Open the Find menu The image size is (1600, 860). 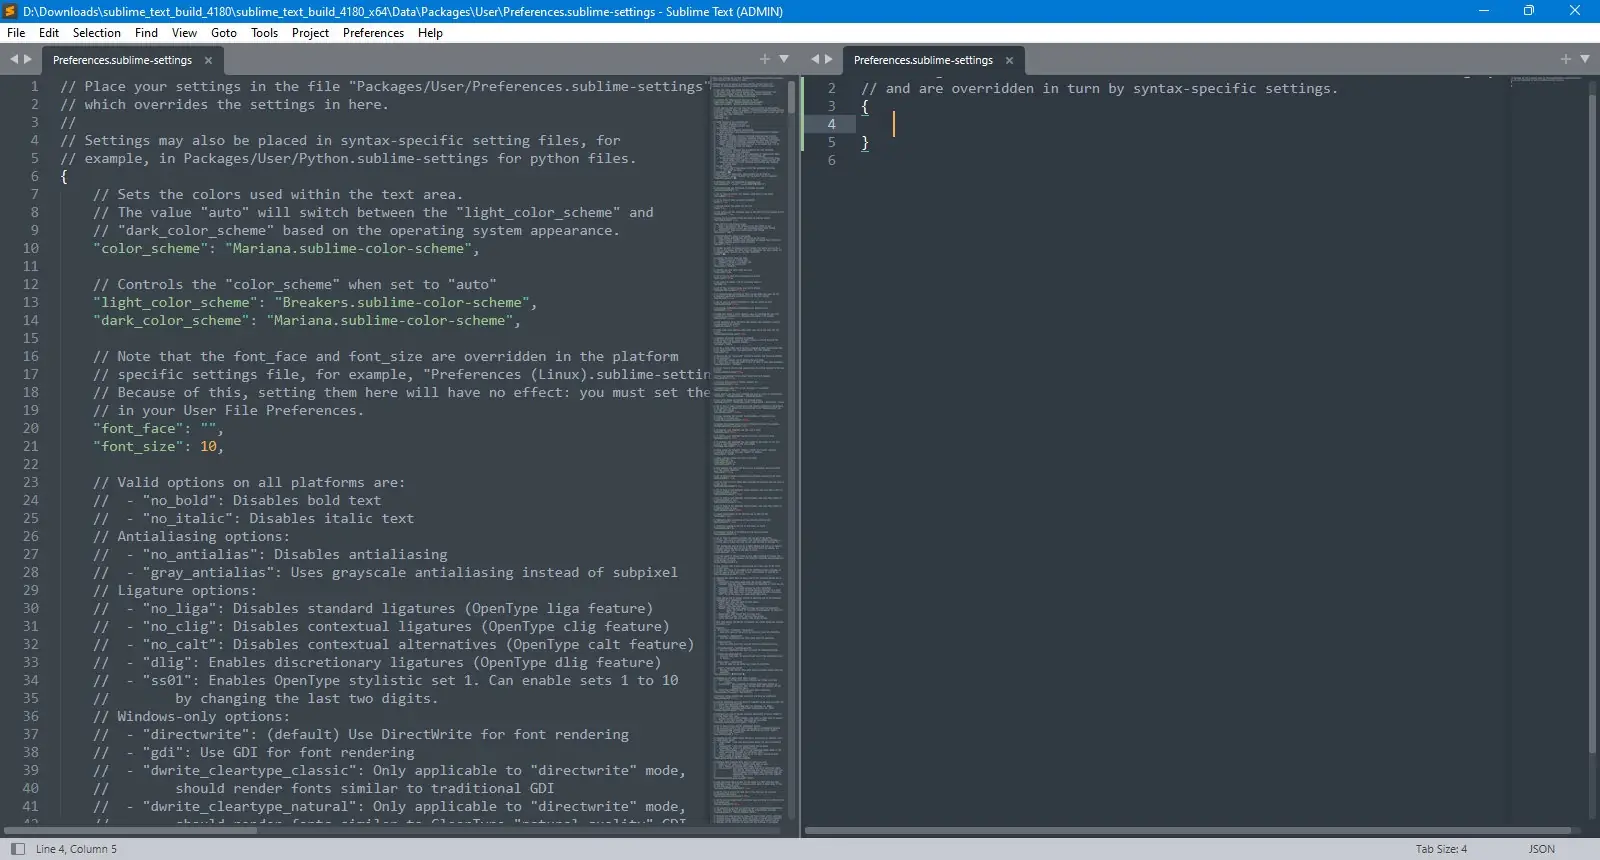pos(146,33)
